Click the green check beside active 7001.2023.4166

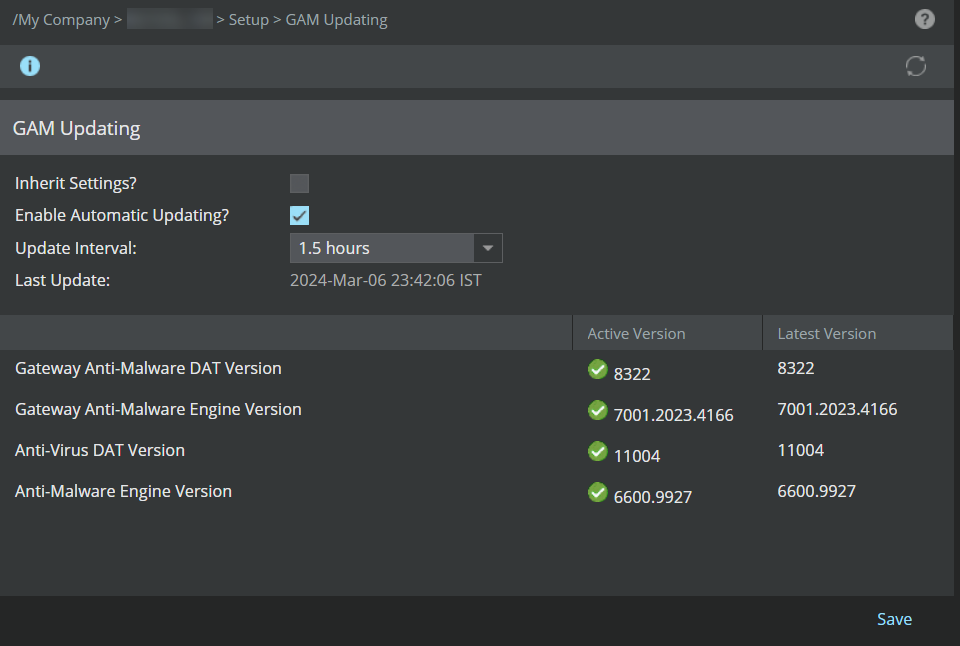point(598,410)
